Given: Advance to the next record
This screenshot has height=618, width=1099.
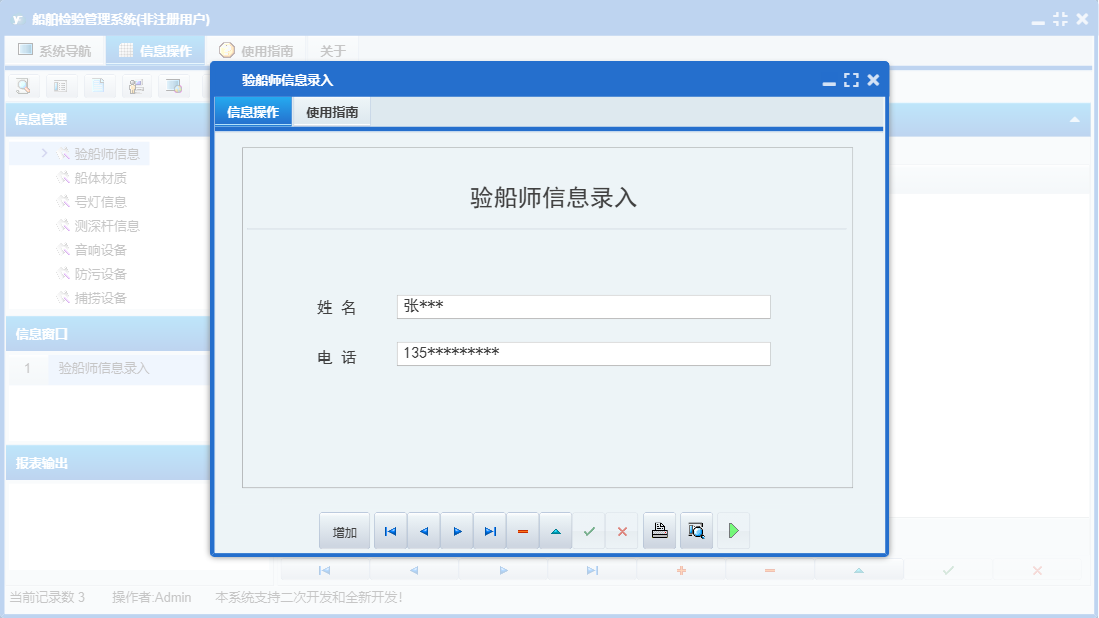Looking at the screenshot, I should click(x=456, y=531).
